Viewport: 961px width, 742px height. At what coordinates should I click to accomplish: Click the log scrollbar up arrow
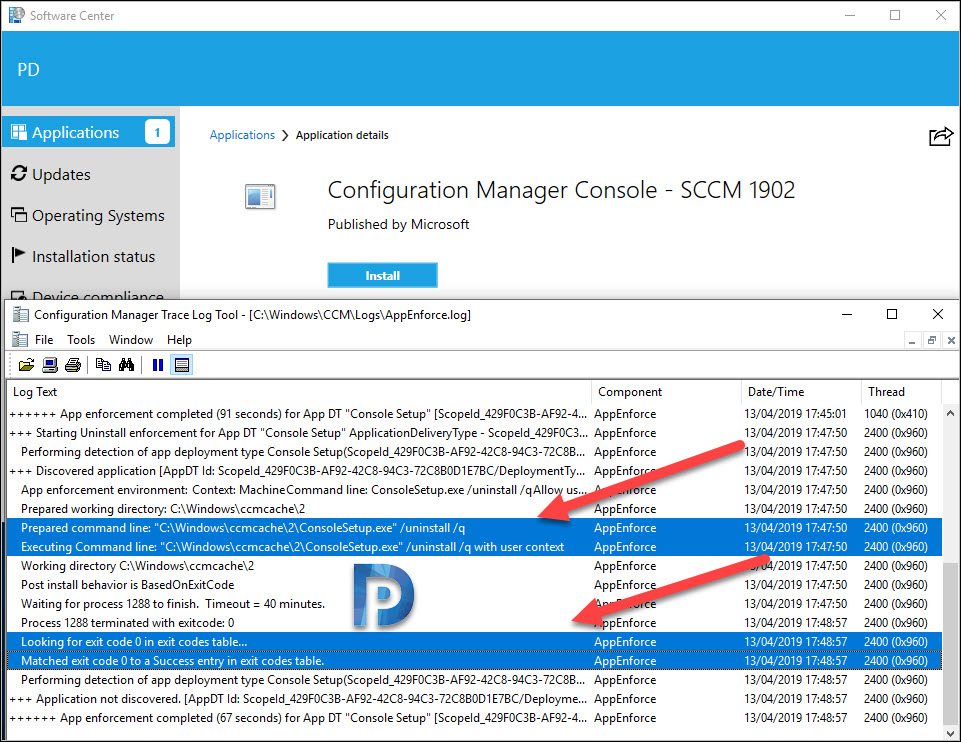coord(950,414)
